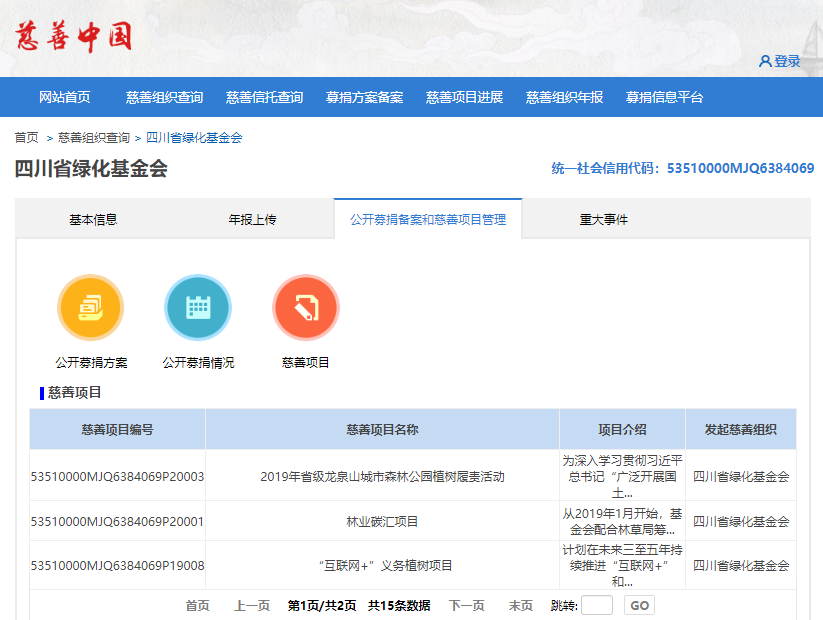Switch to the 年报上传 tab
Image resolution: width=823 pixels, height=620 pixels.
(x=252, y=219)
